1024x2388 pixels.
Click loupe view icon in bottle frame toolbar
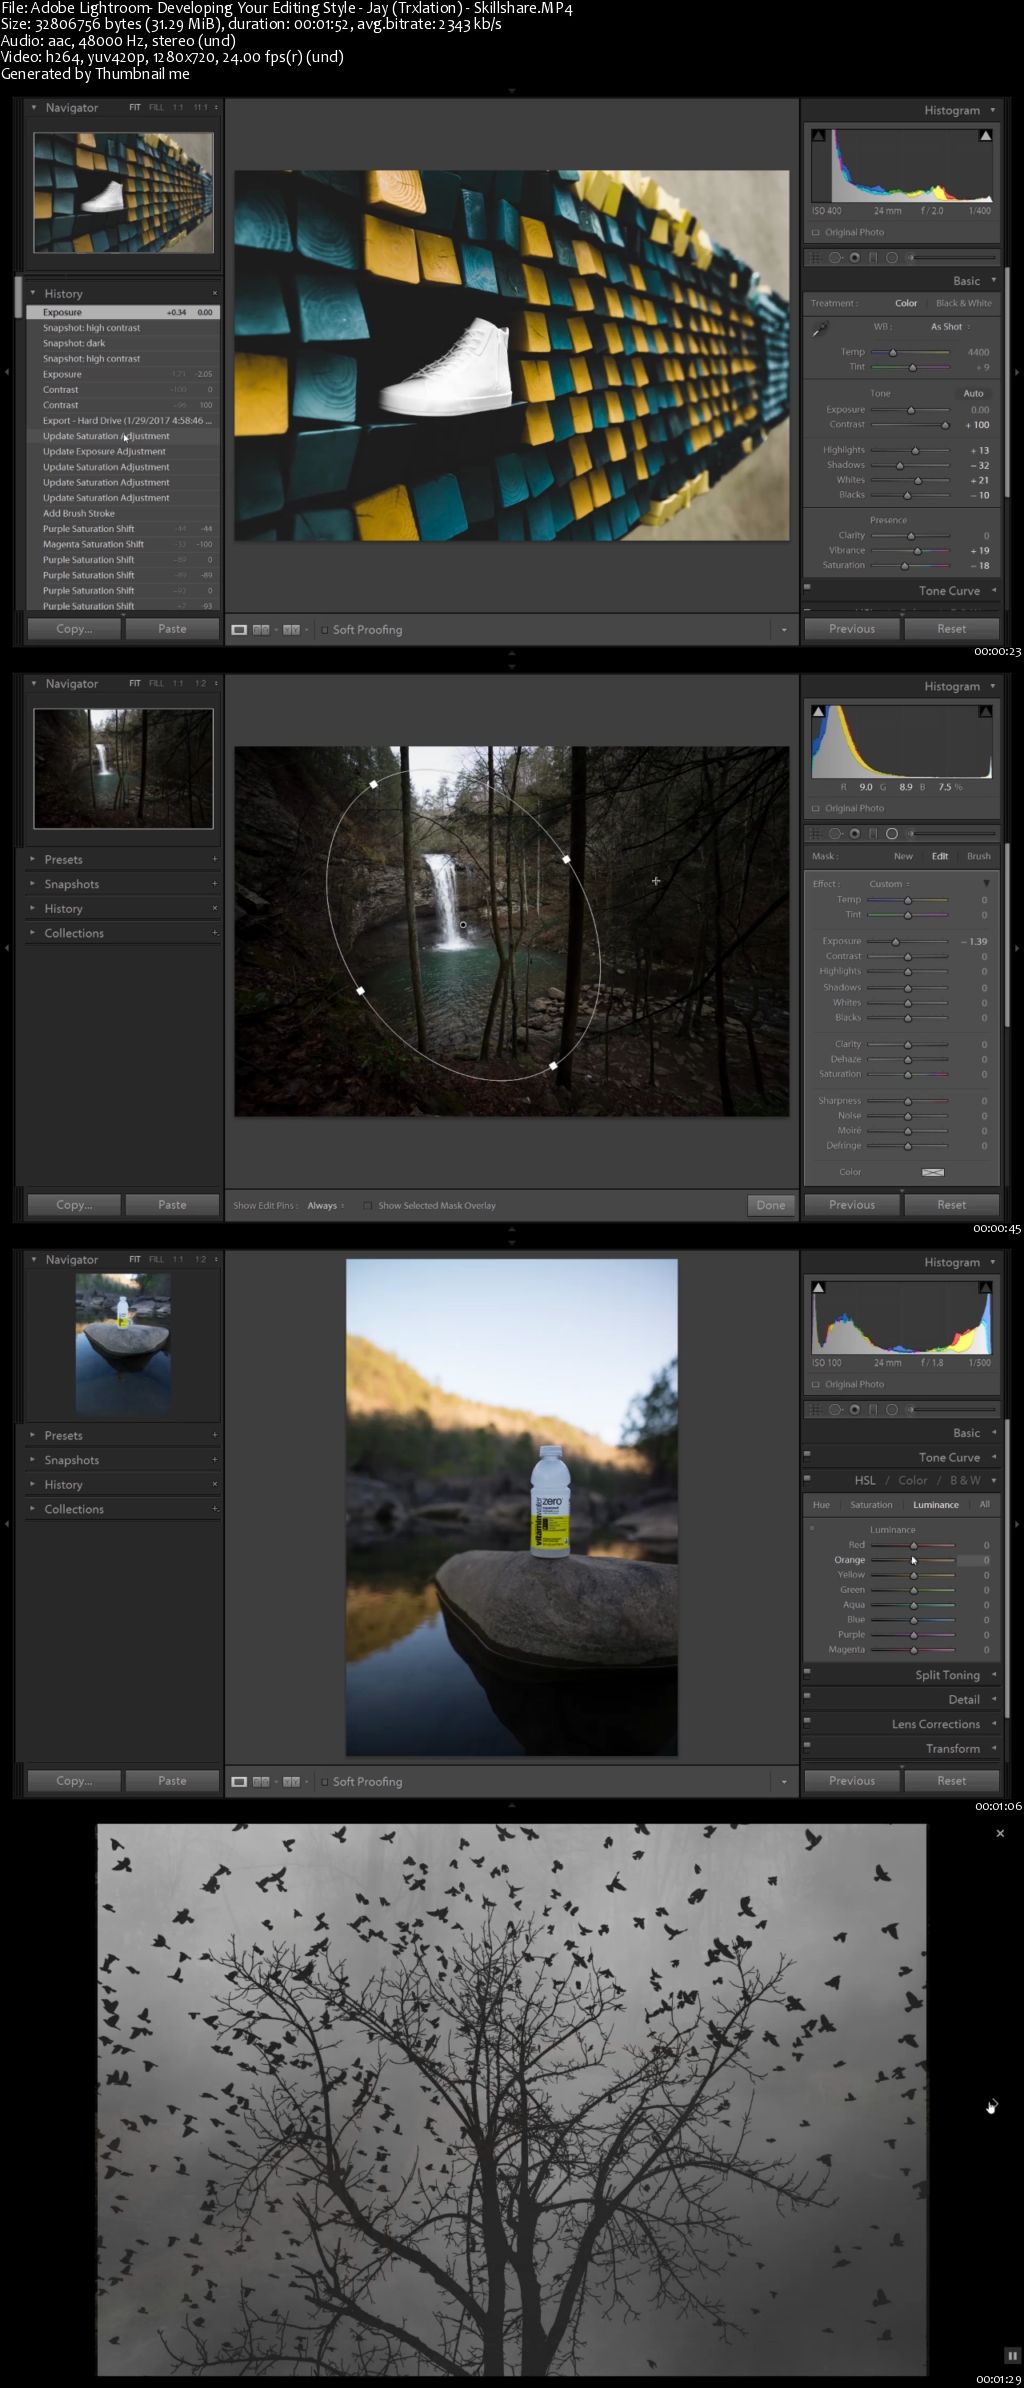pyautogui.click(x=239, y=1782)
